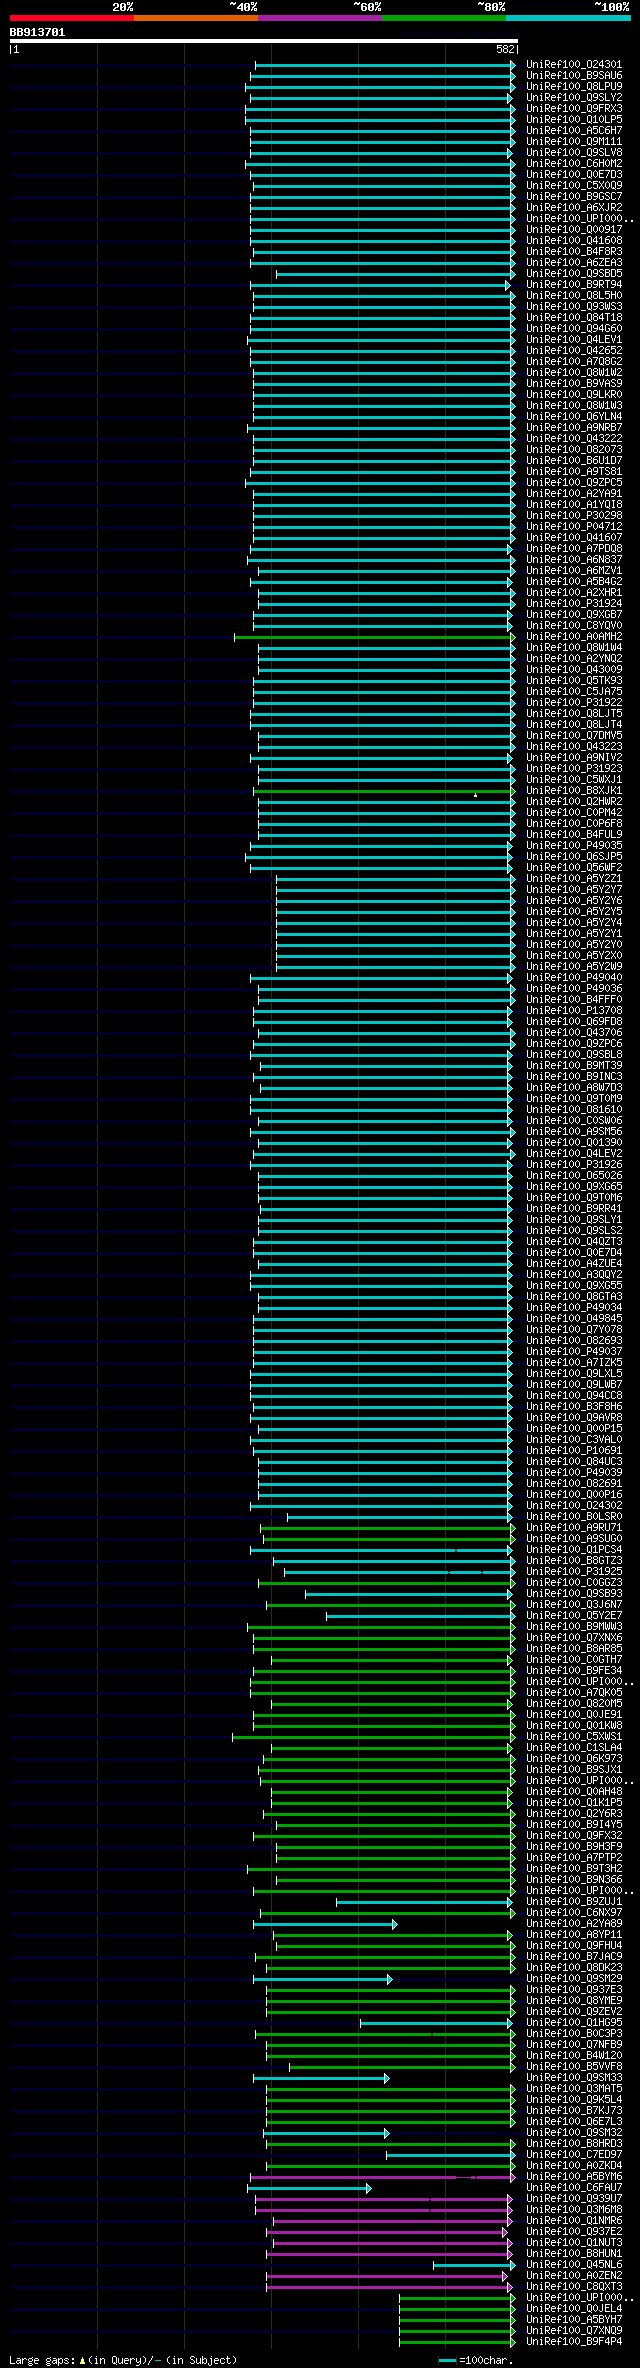The width and height of the screenshot is (640, 2368).
Task: Select UniRef100_B9GSC7 label
Action: (x=574, y=197)
